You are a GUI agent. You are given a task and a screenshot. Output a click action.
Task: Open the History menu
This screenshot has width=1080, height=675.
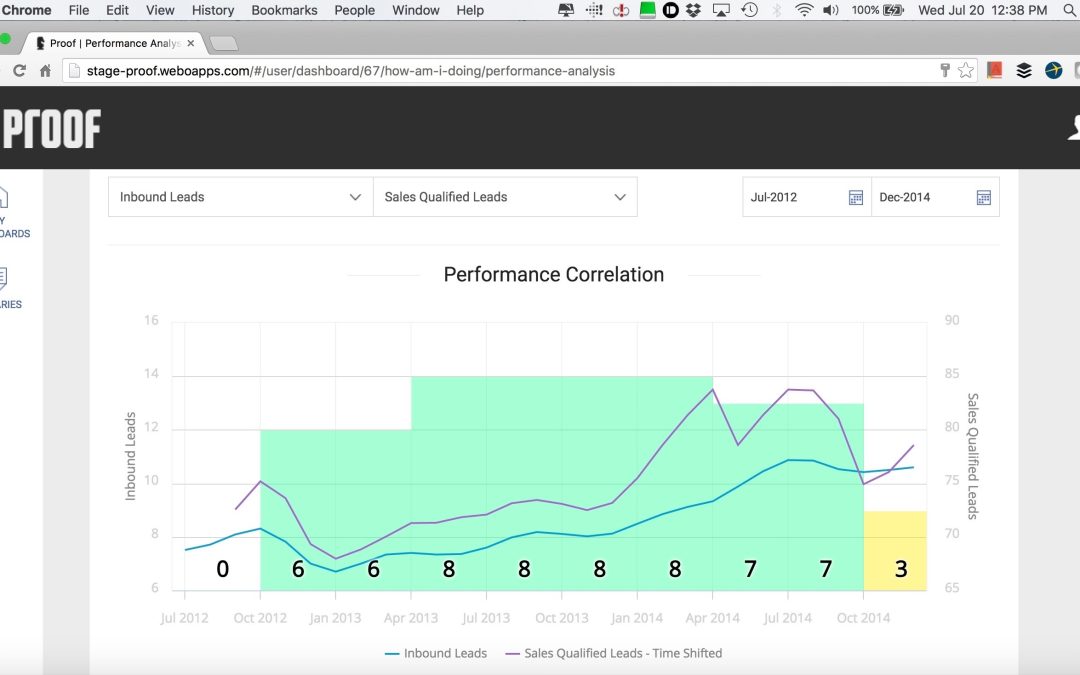[x=212, y=10]
